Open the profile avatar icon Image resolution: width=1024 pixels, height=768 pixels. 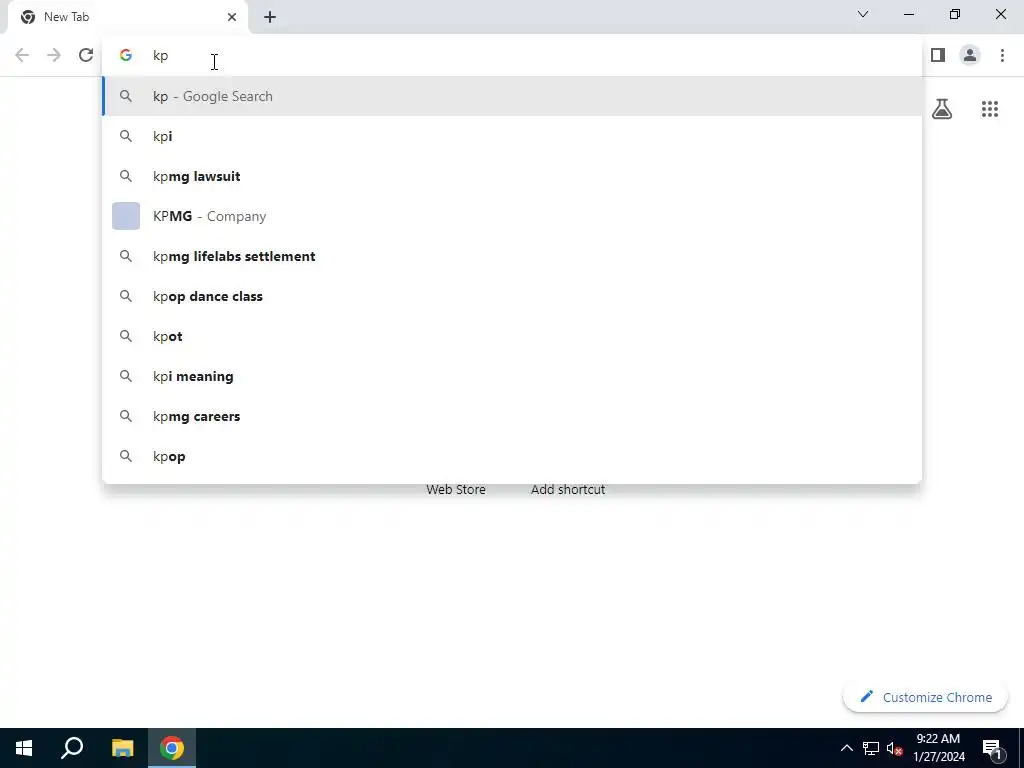pos(970,56)
